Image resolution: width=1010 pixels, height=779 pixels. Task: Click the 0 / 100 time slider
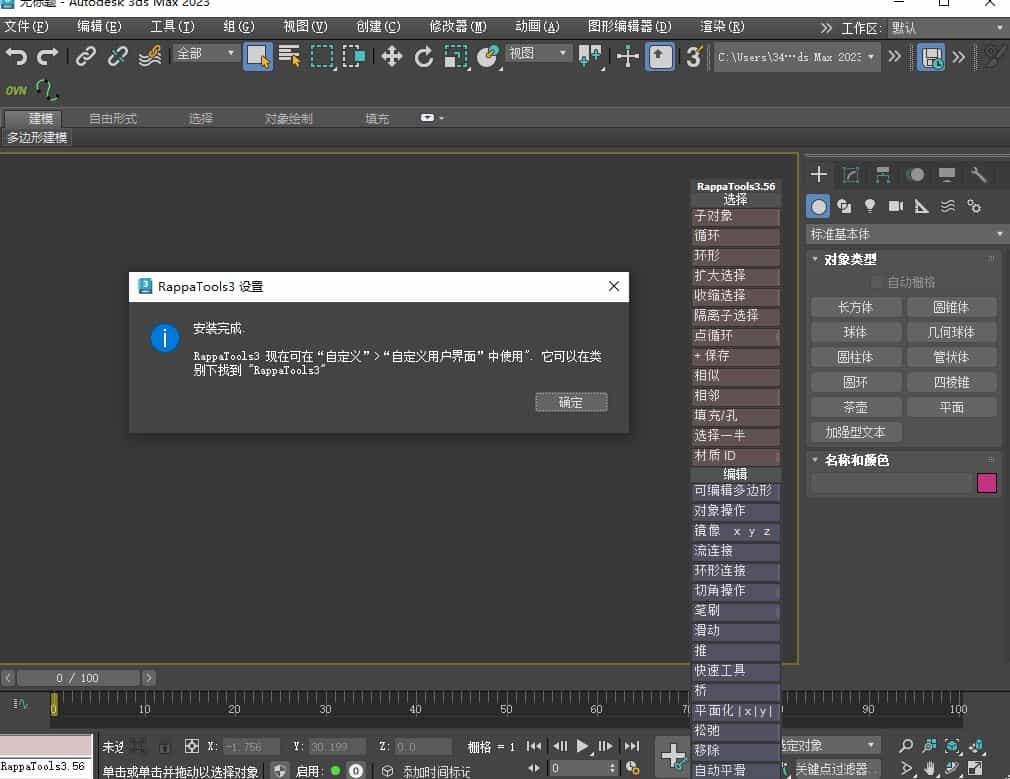(78, 678)
